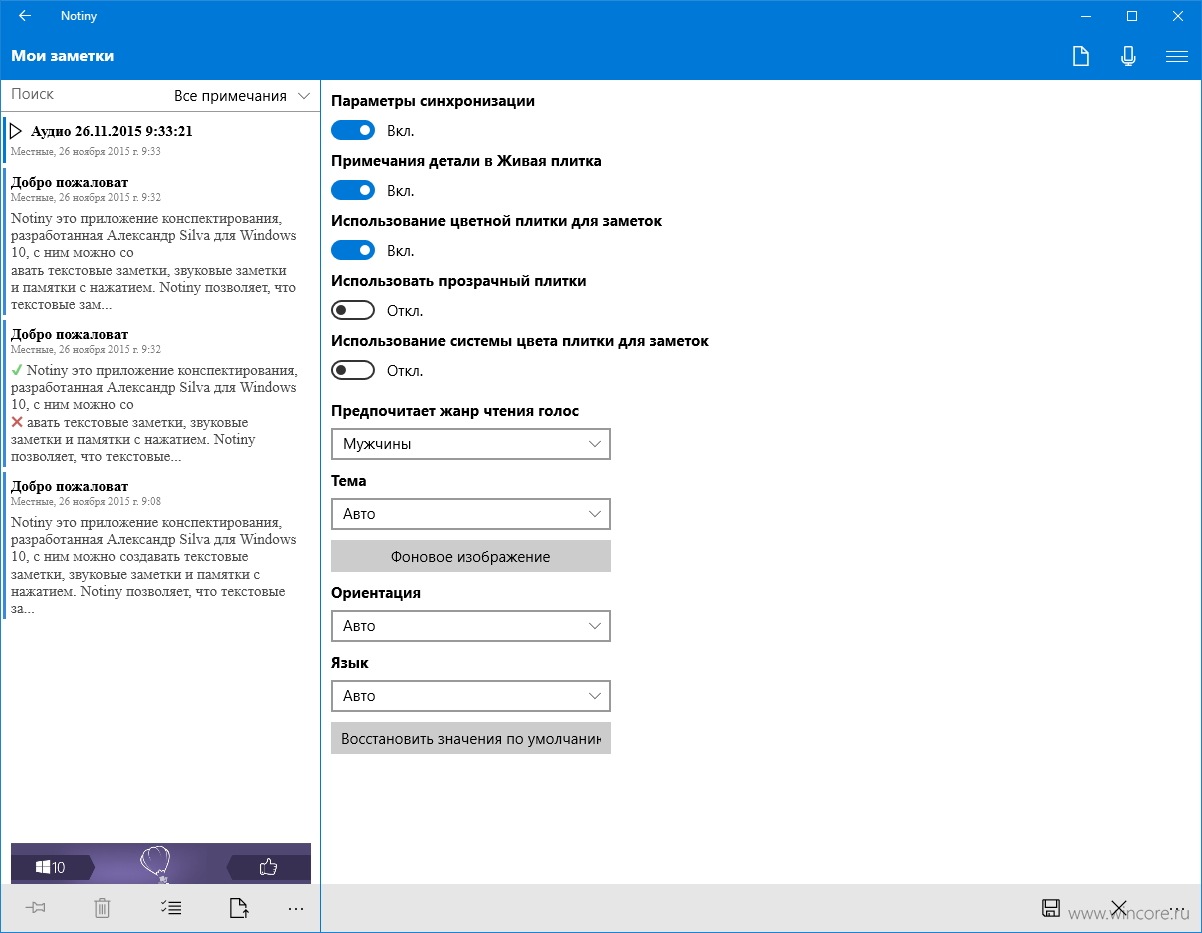Image resolution: width=1202 pixels, height=933 pixels.
Task: Turn off sync settings toggle
Action: (353, 130)
